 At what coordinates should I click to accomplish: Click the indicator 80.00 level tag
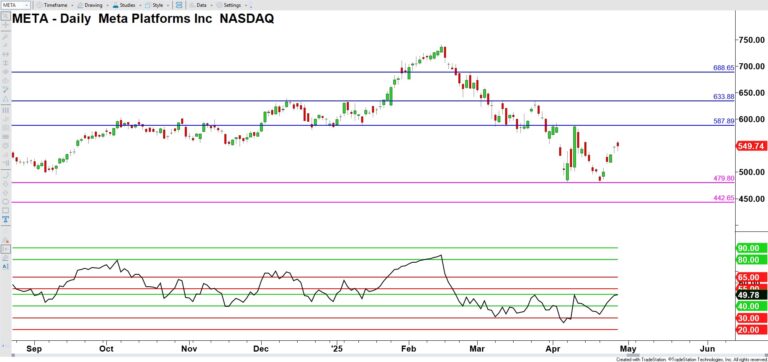tap(750, 260)
